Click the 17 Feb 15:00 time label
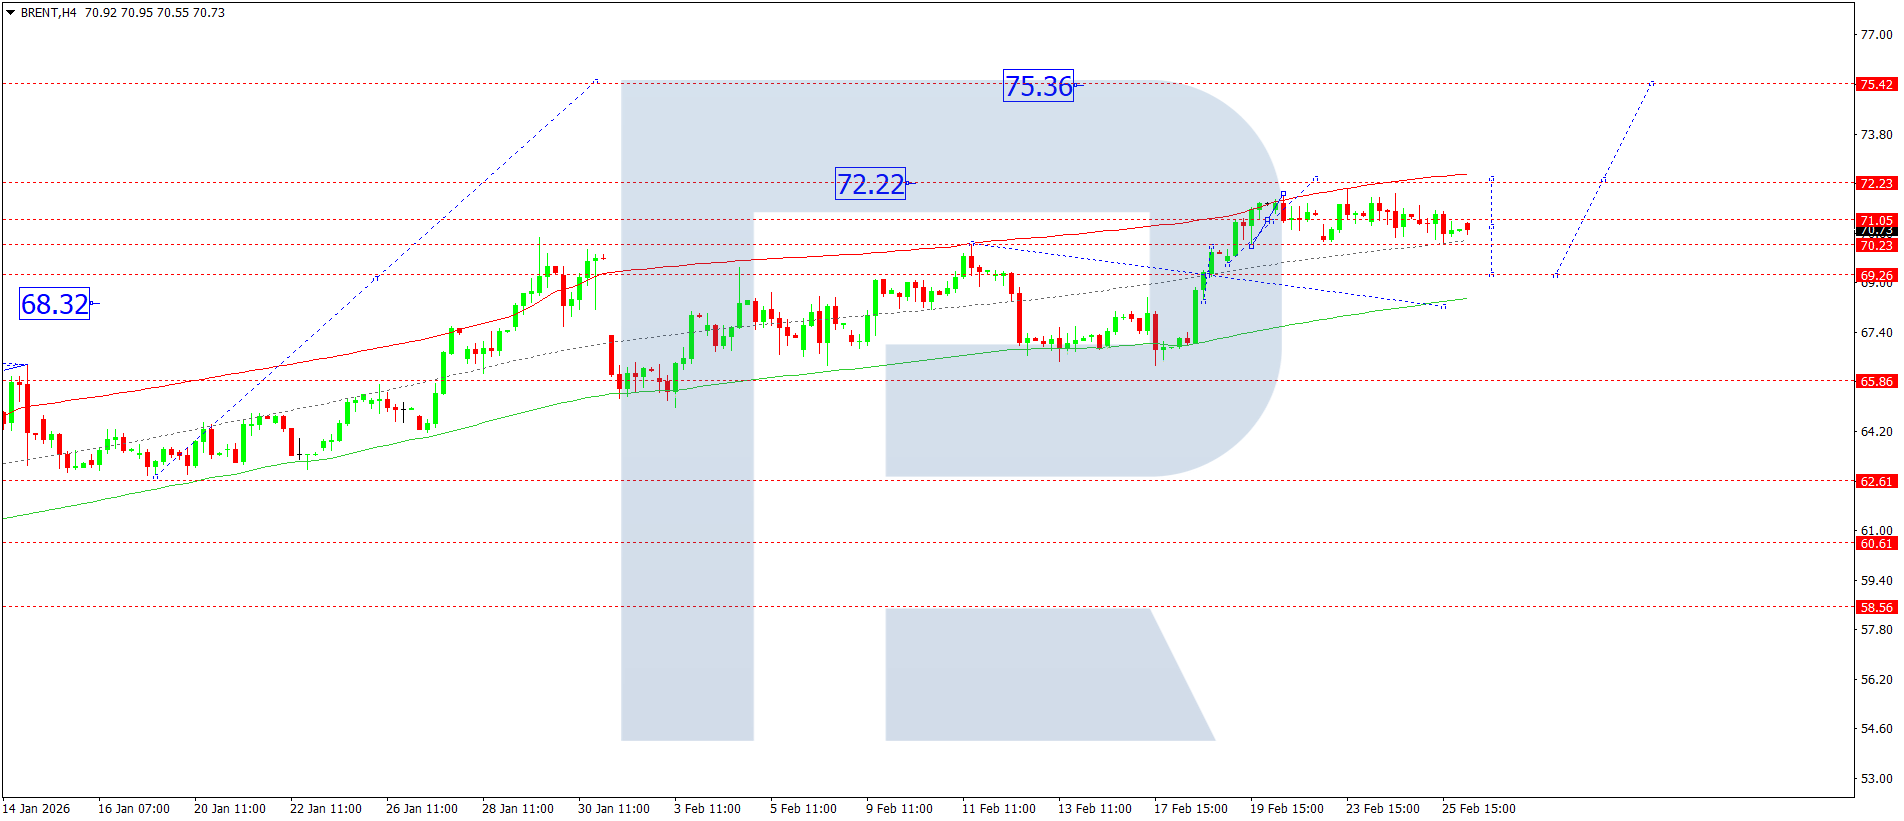 tap(1190, 809)
